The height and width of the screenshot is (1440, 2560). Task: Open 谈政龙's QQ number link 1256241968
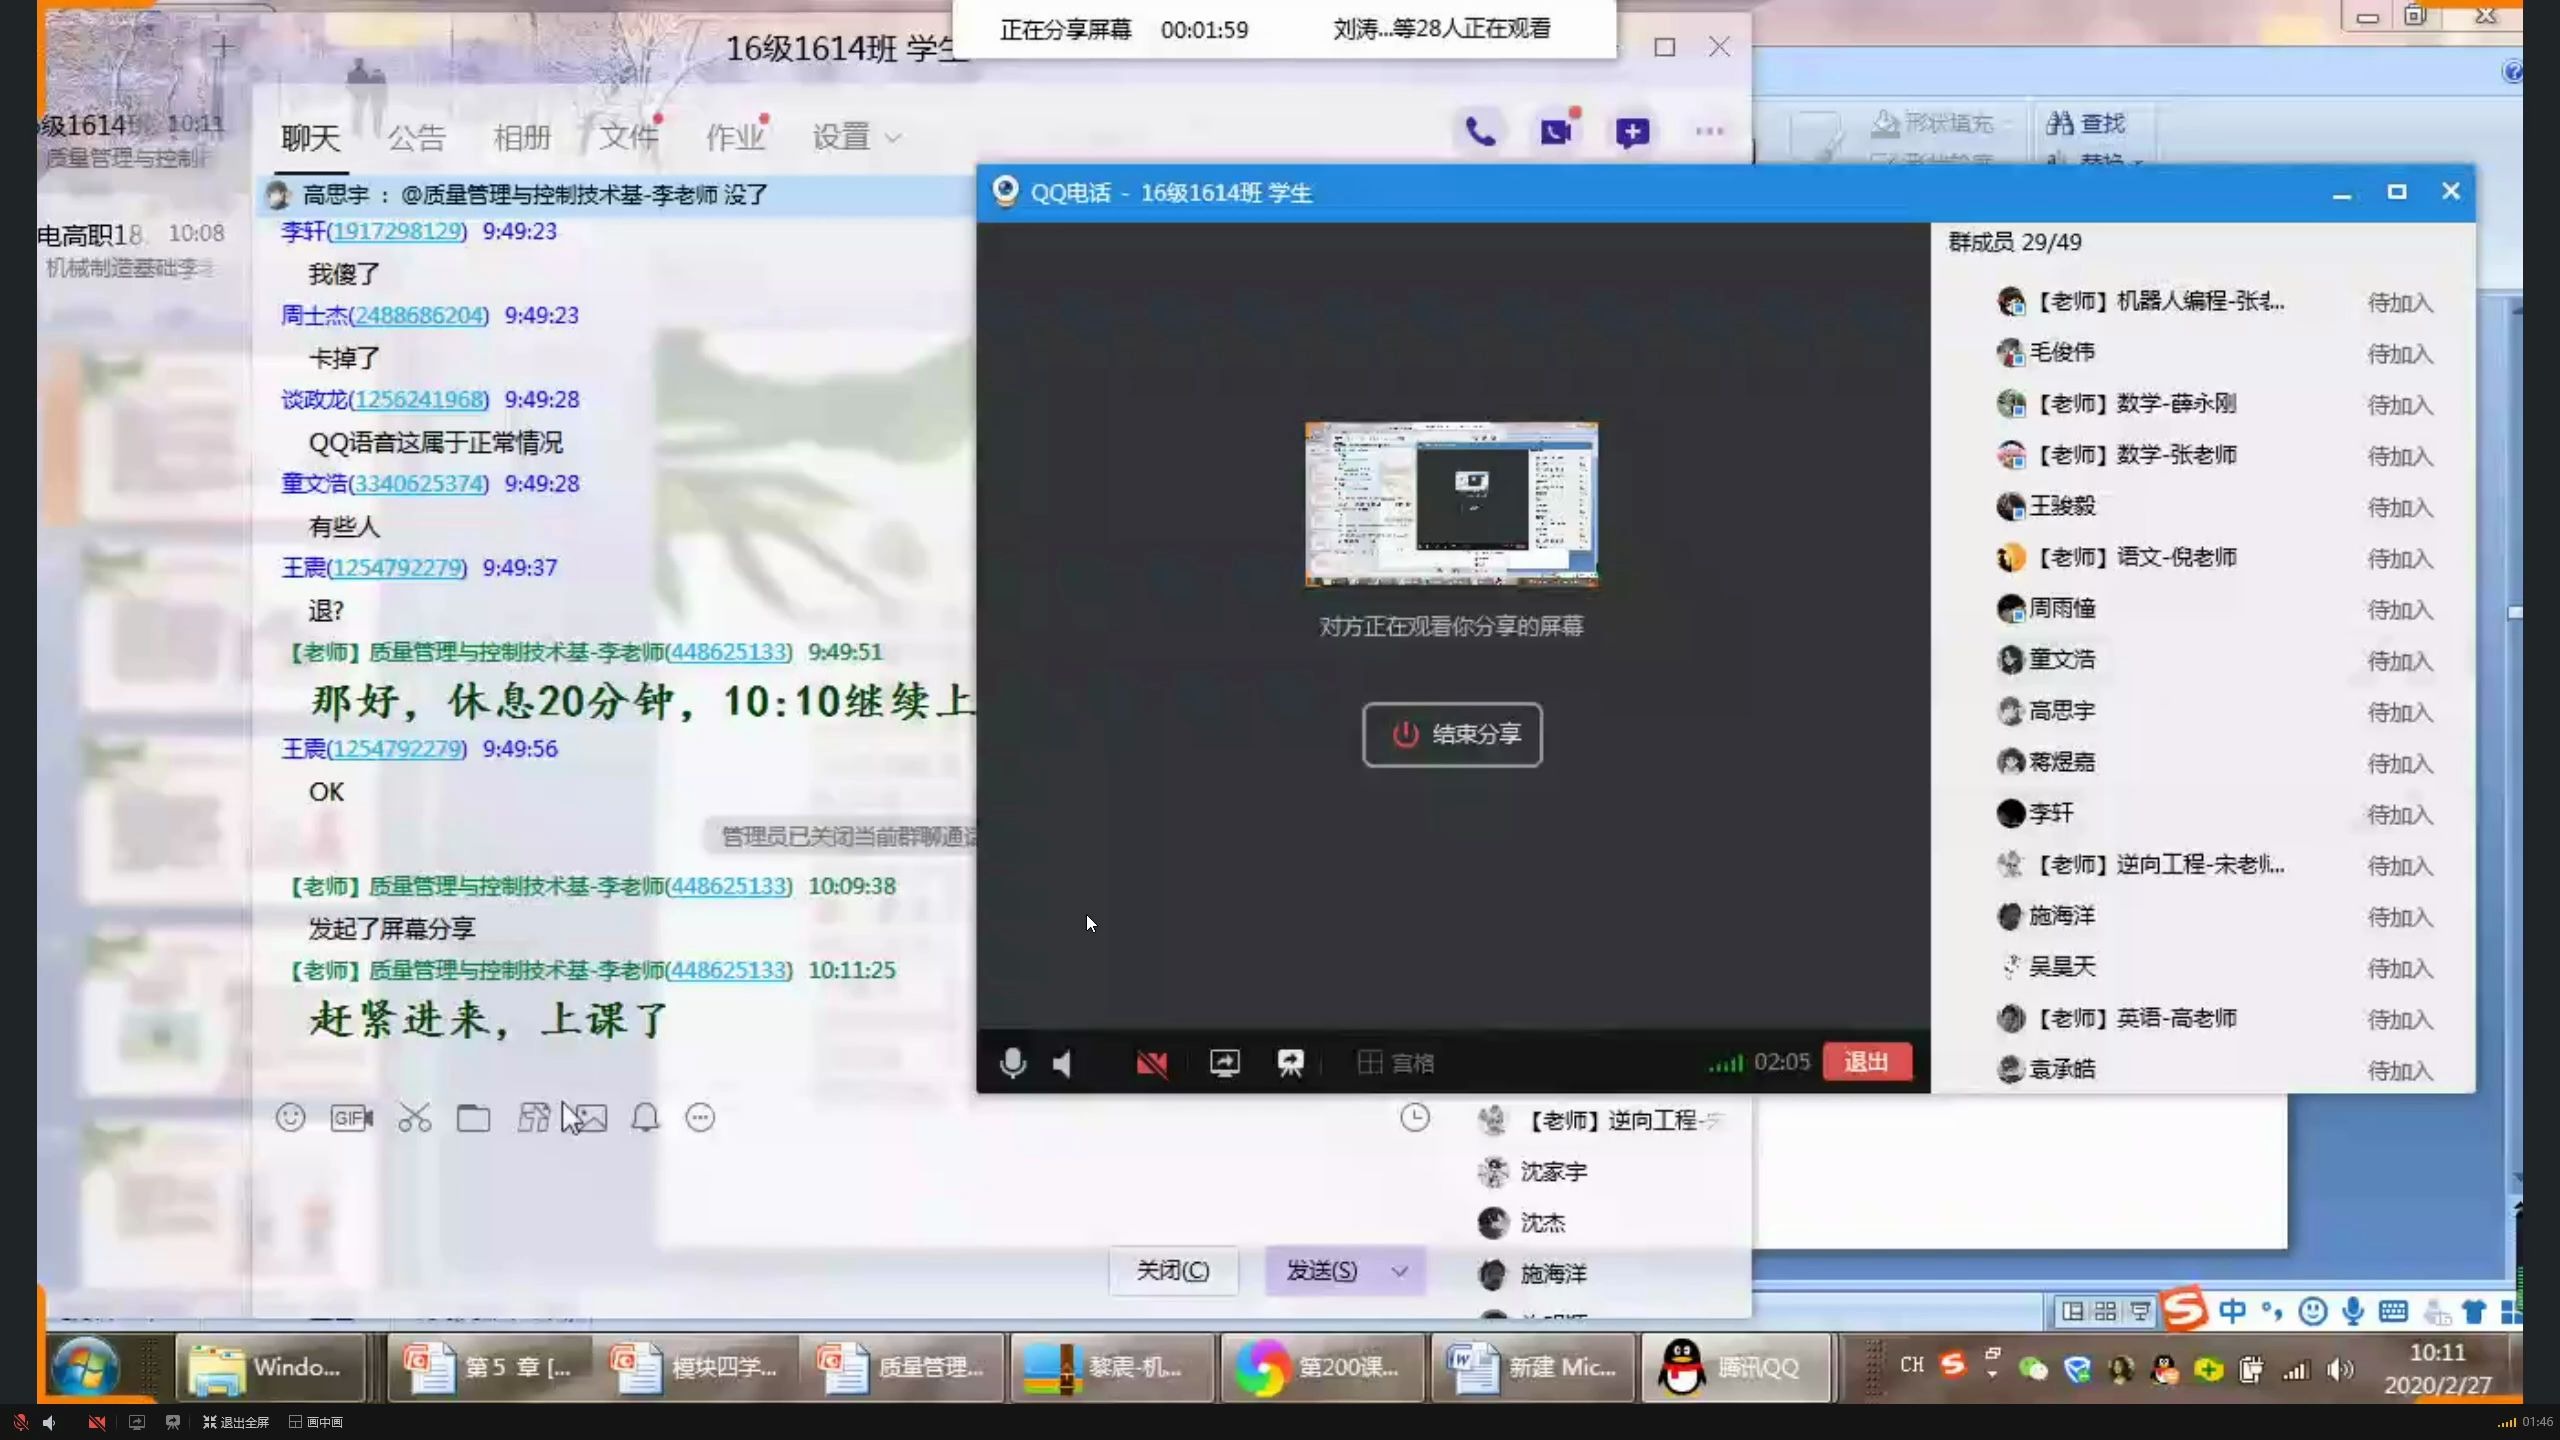point(419,399)
